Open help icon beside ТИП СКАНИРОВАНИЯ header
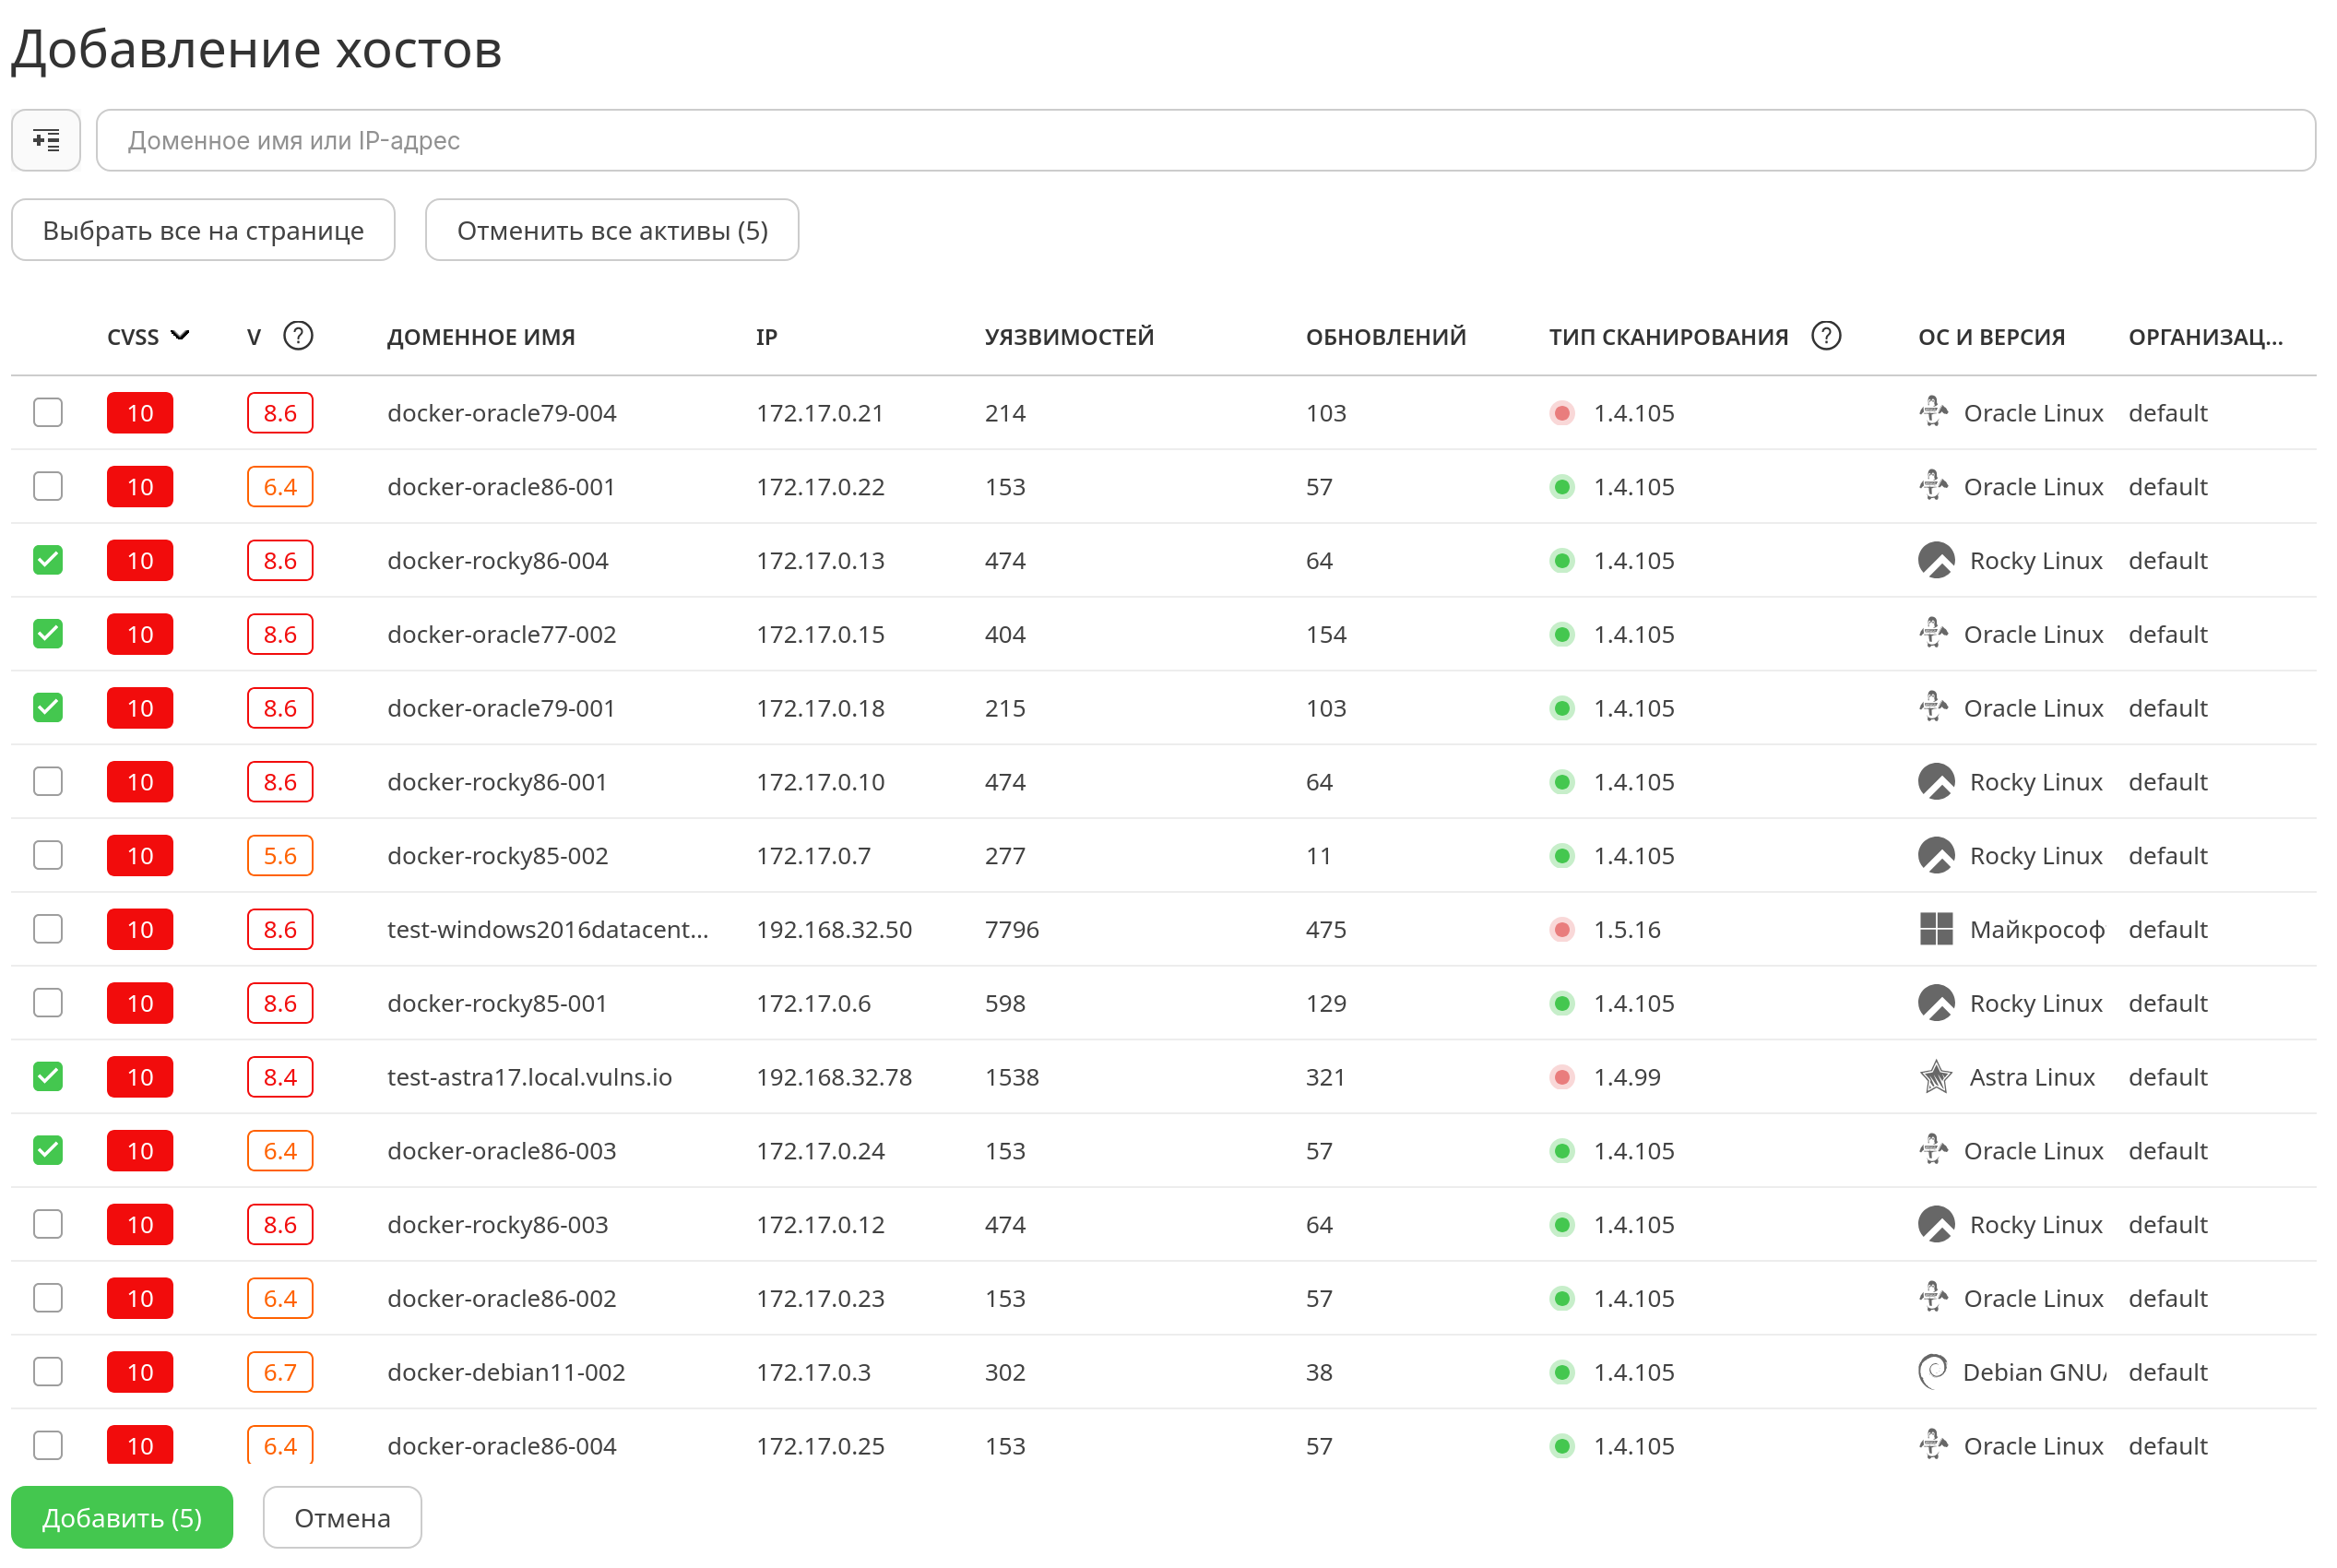The width and height of the screenshot is (2337, 1568). click(x=1826, y=336)
